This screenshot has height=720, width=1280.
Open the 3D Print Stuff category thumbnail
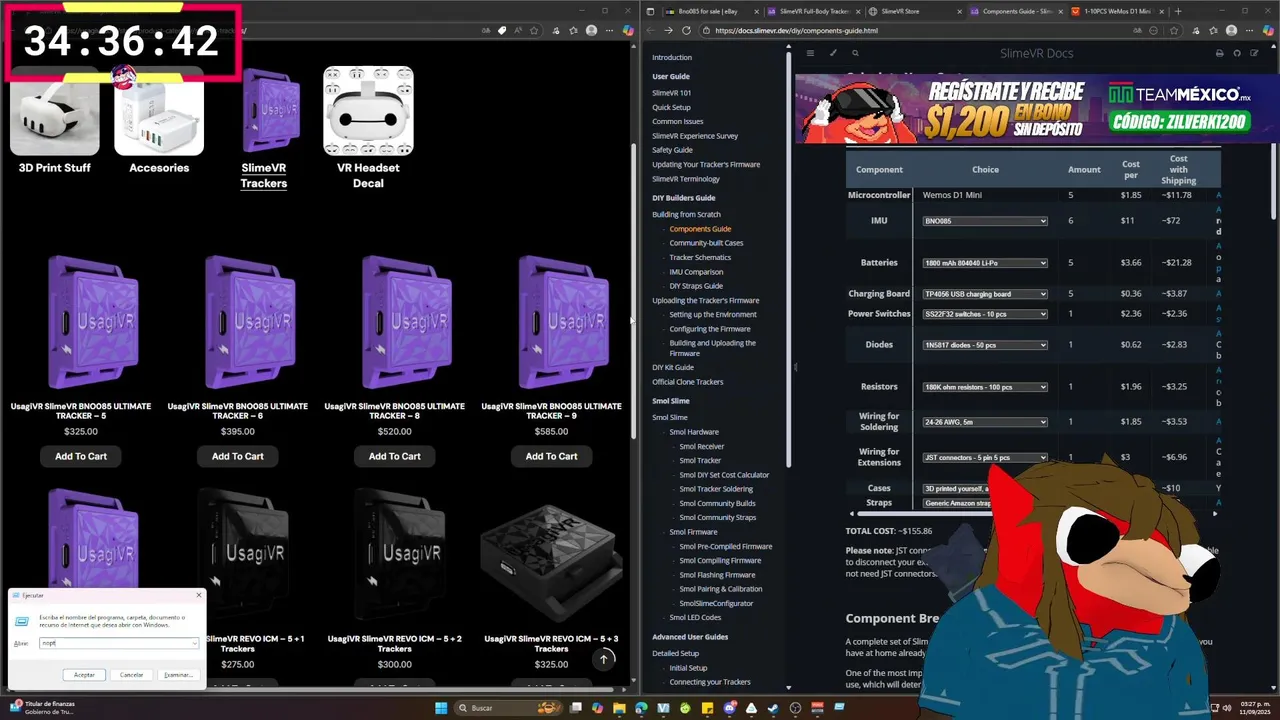coord(55,111)
